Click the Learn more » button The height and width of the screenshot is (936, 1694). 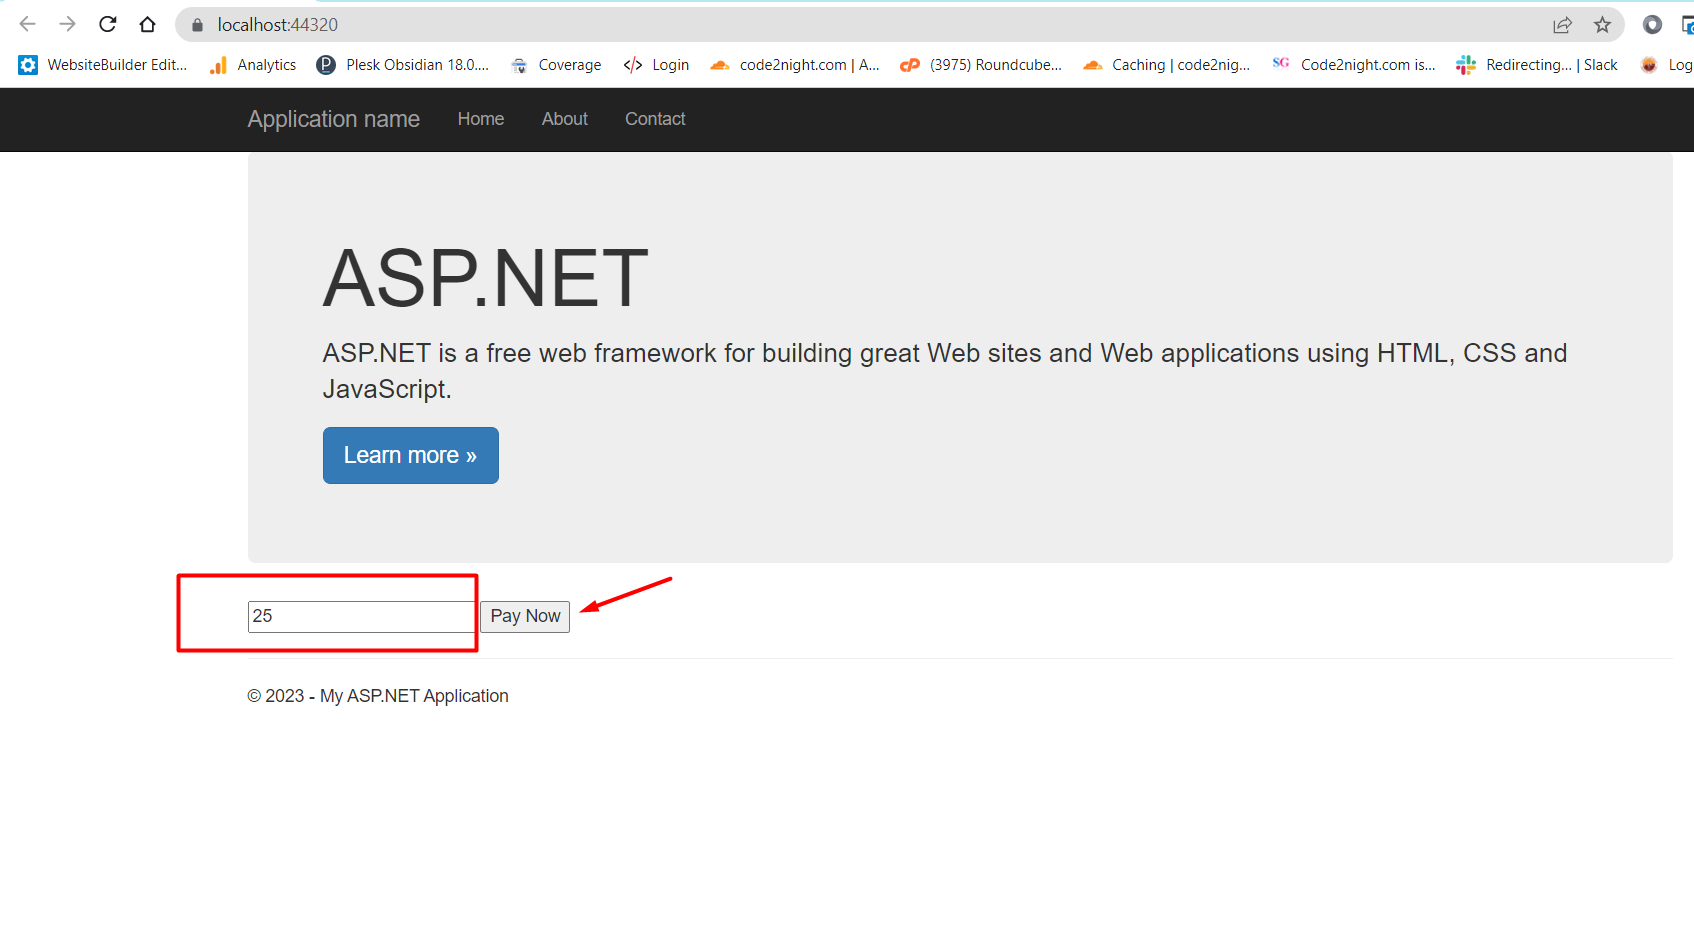point(411,456)
